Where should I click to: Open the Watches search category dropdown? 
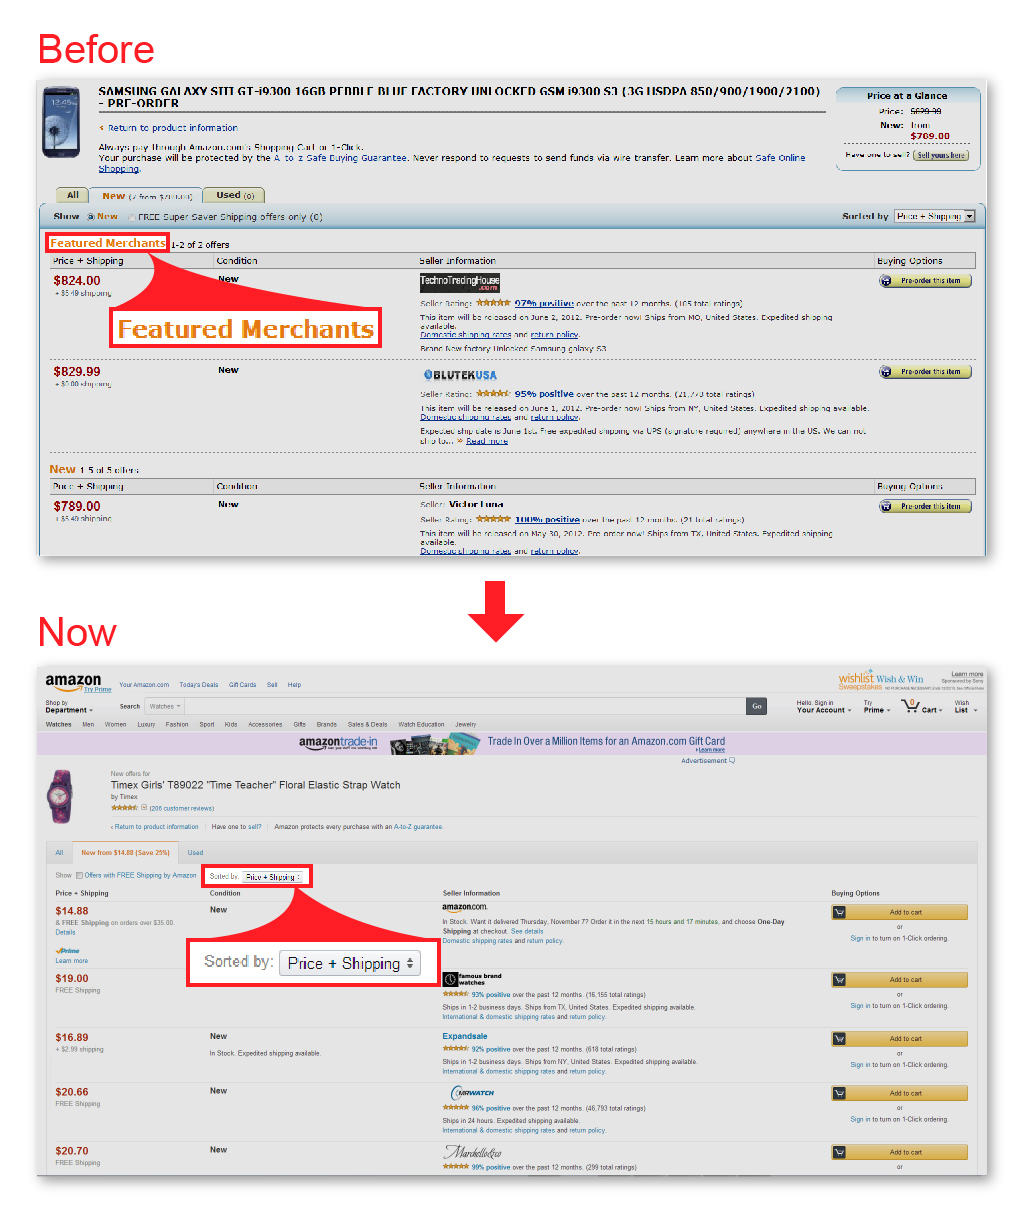(x=165, y=706)
